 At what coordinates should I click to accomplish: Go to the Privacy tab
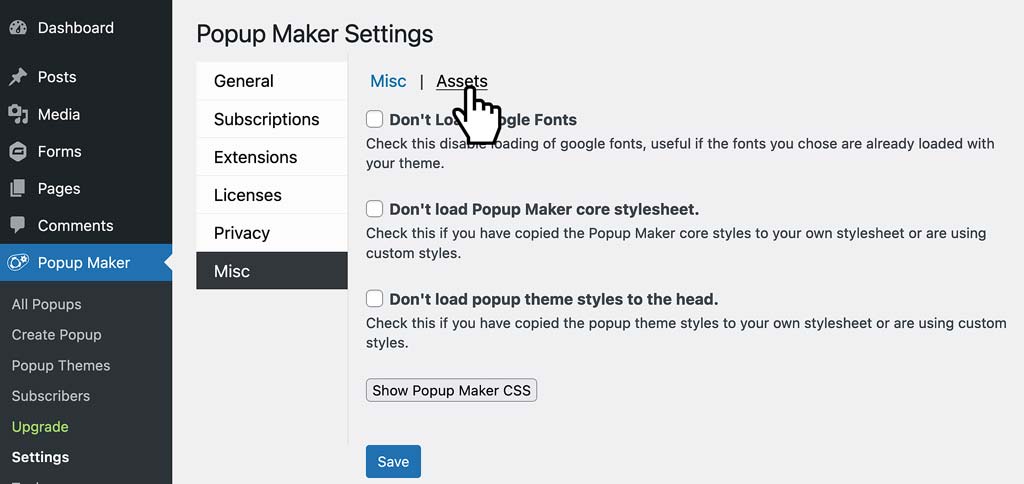(x=272, y=233)
